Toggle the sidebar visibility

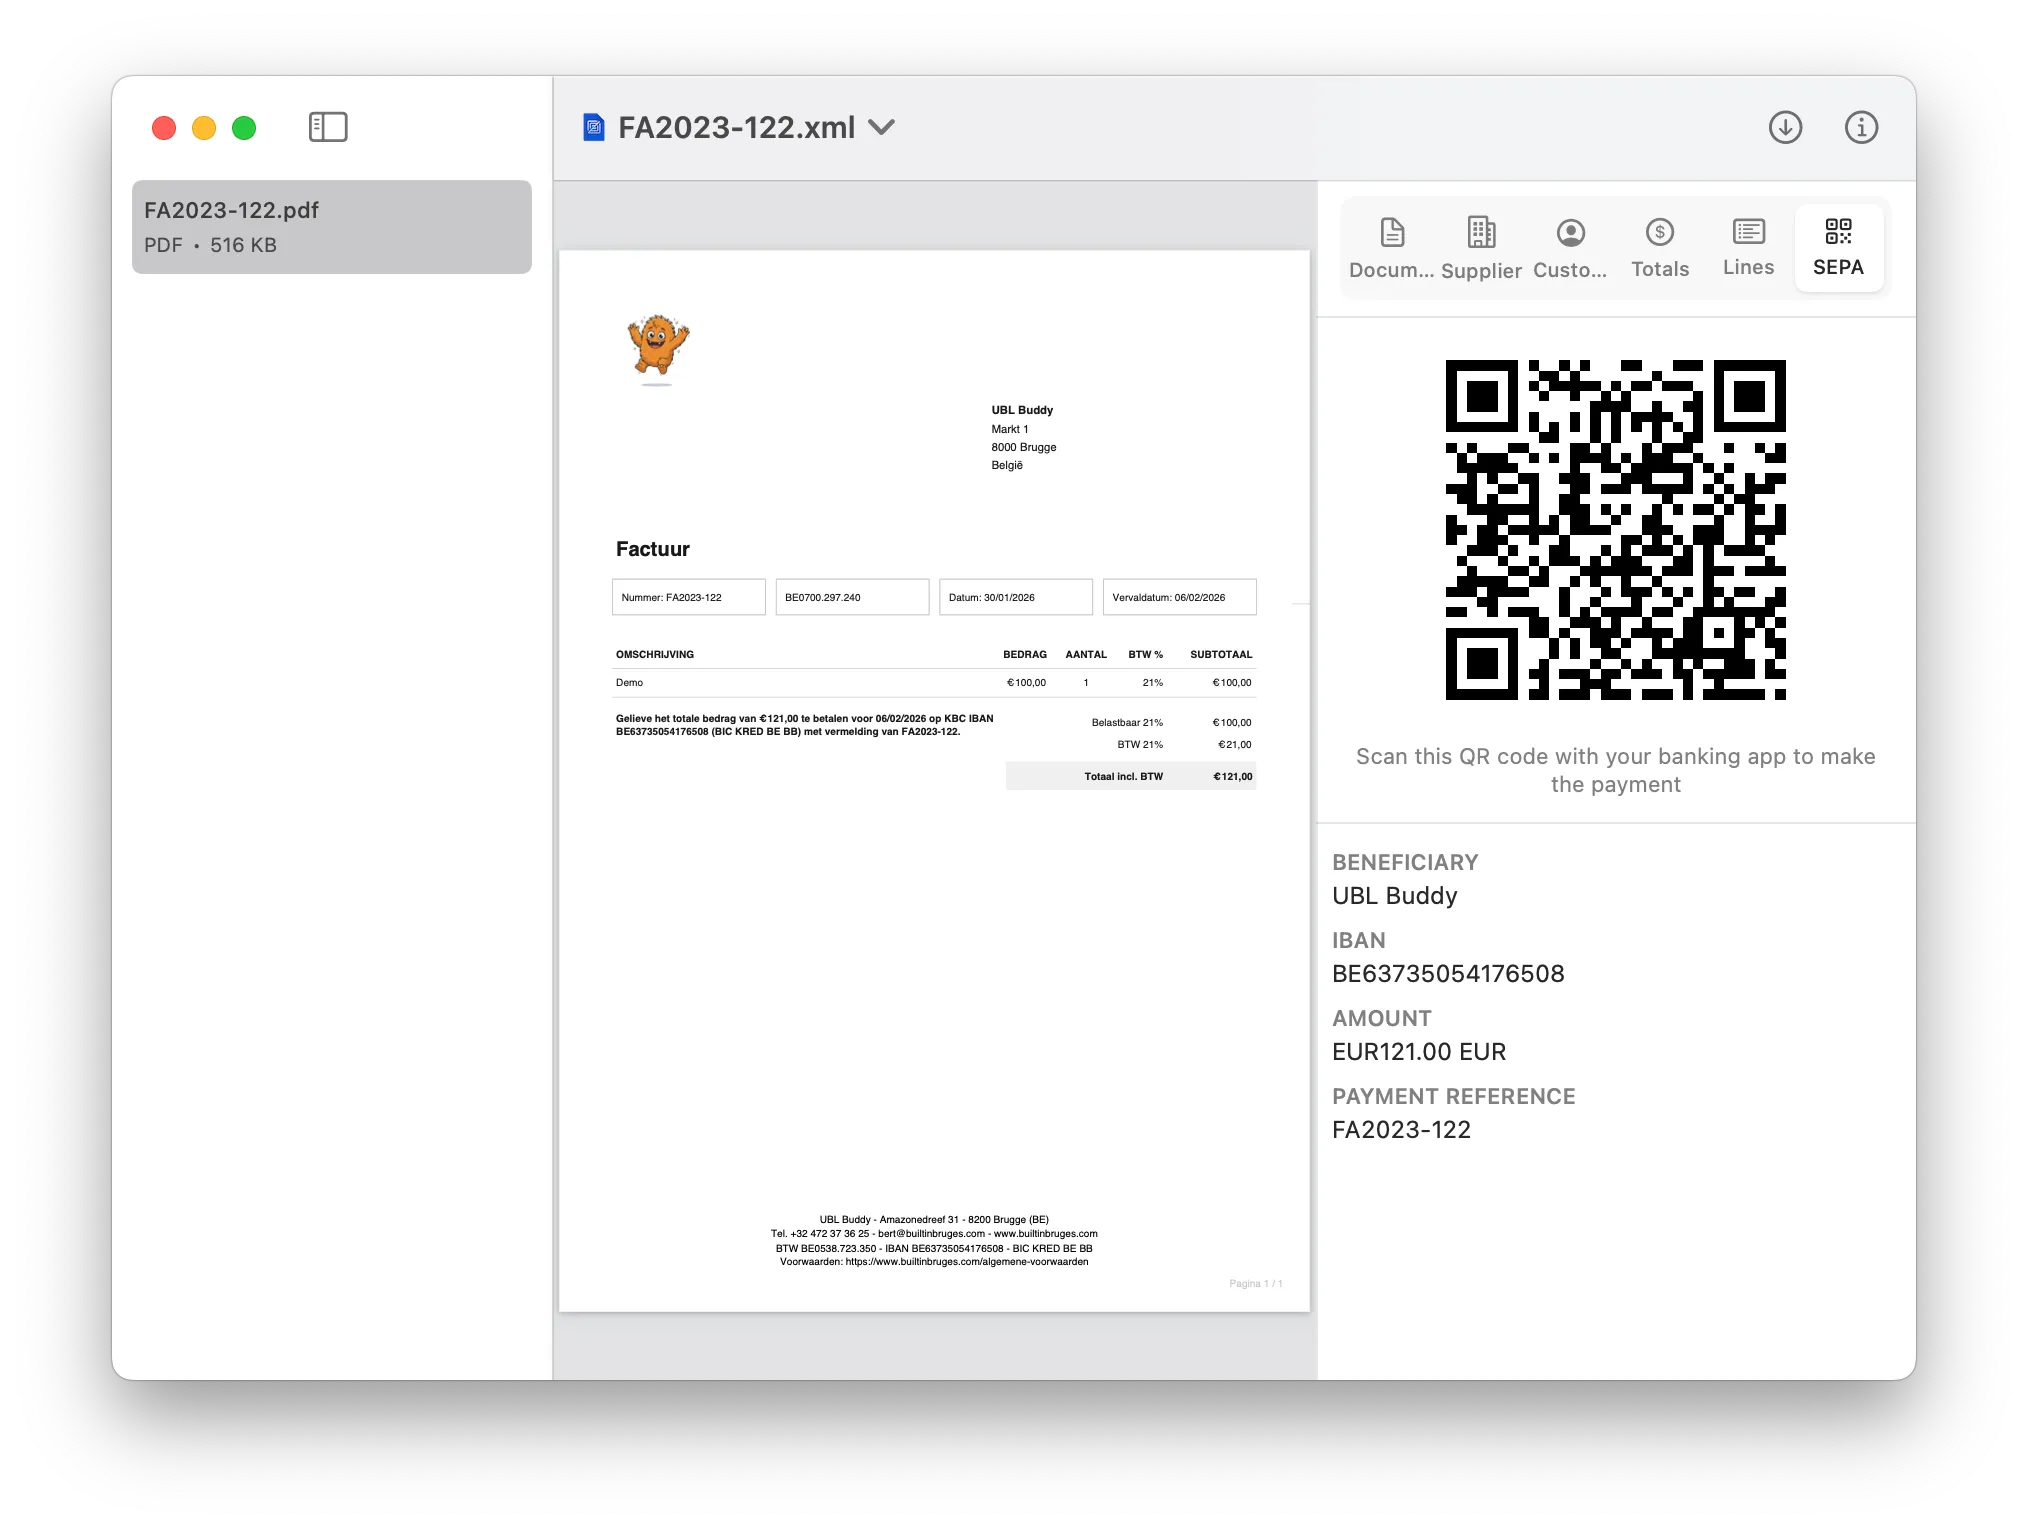327,127
